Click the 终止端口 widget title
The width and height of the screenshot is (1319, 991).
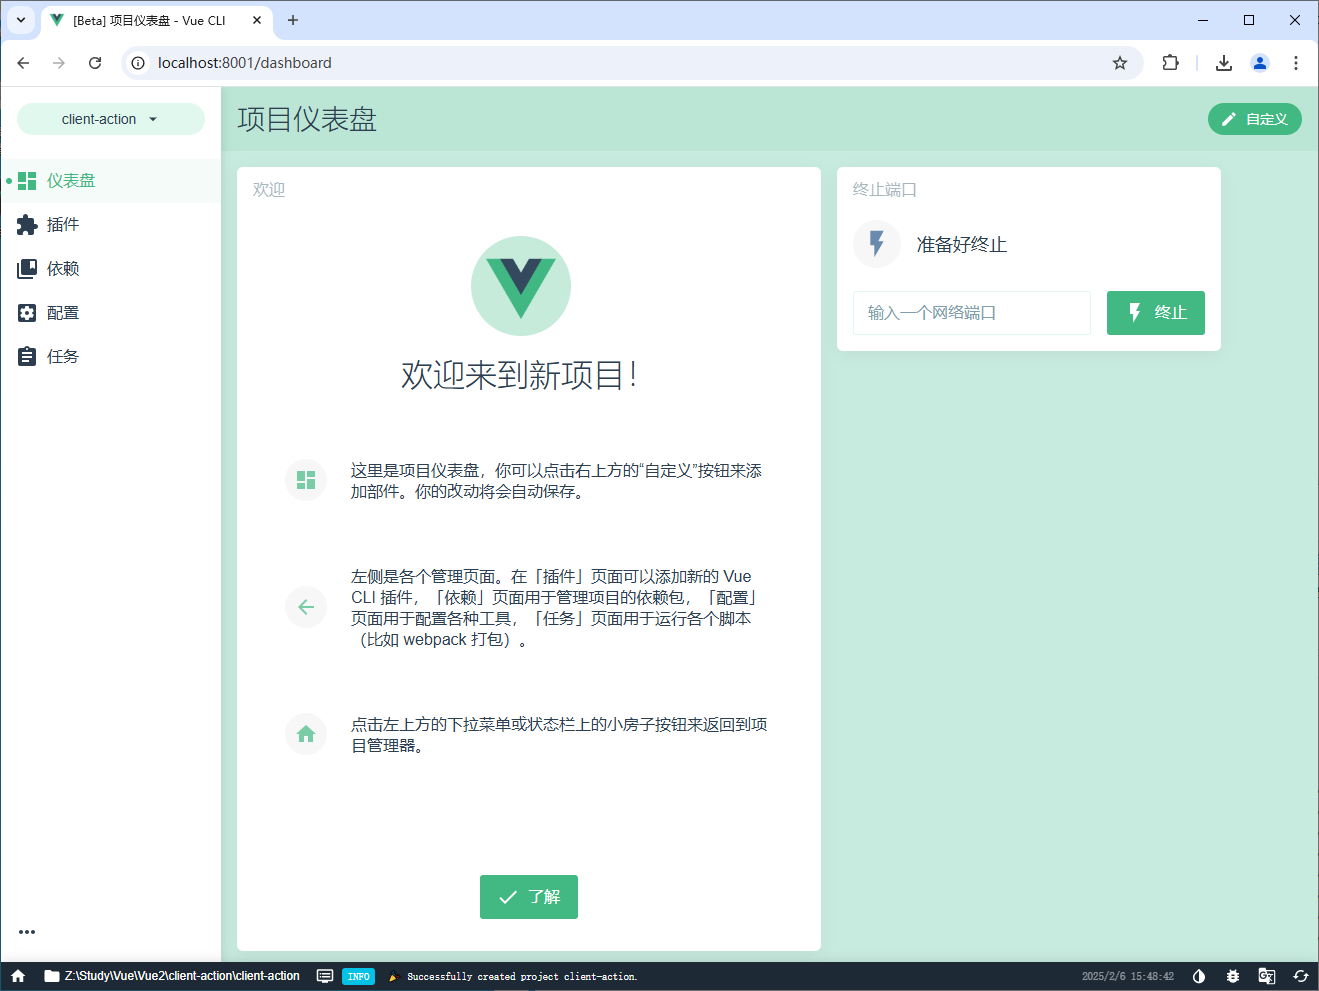(885, 189)
